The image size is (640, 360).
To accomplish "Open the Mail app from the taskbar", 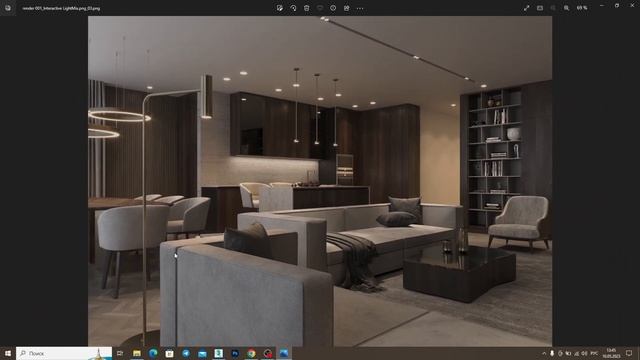I will click(x=202, y=353).
